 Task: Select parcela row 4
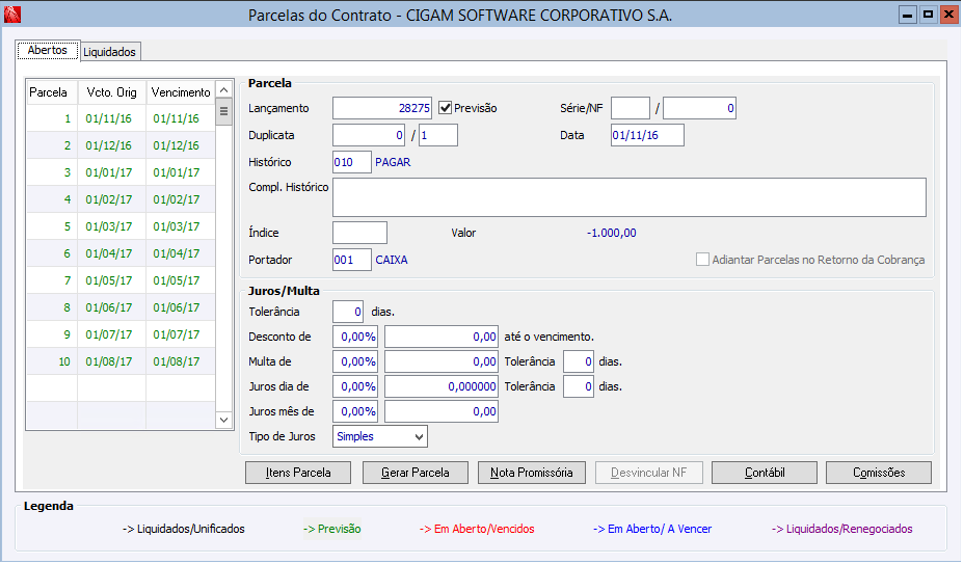point(121,199)
